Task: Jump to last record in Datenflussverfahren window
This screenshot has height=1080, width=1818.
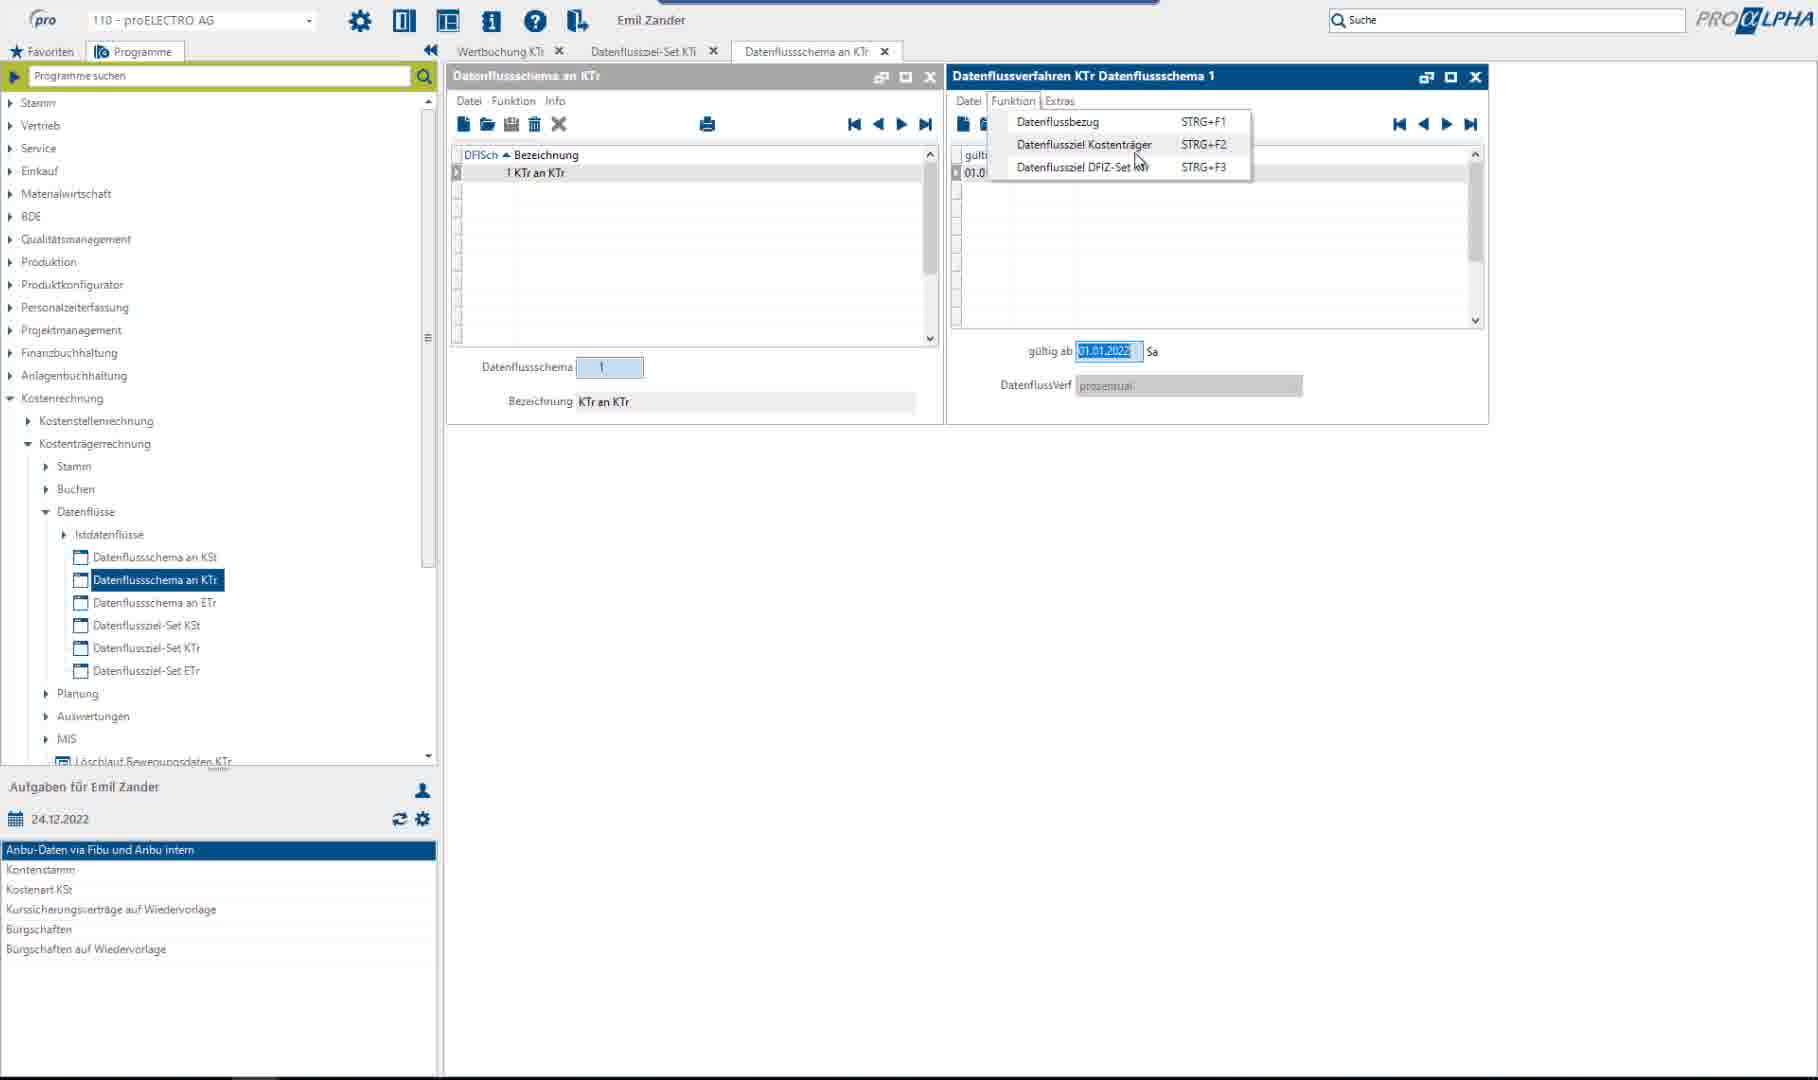Action: 1471,124
